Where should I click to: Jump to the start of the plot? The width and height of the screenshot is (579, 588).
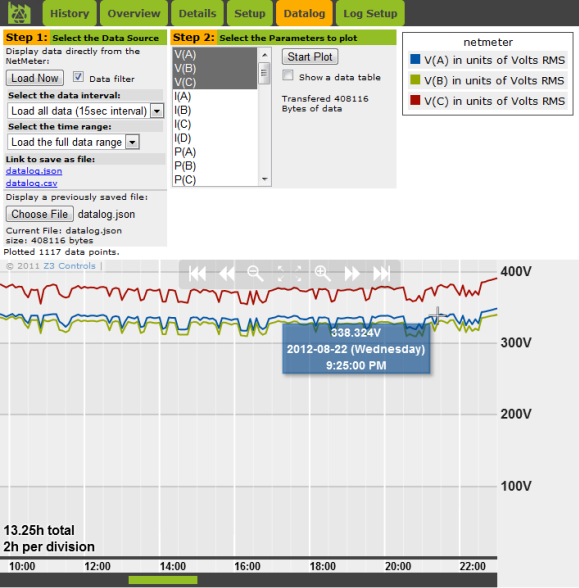coord(197,273)
